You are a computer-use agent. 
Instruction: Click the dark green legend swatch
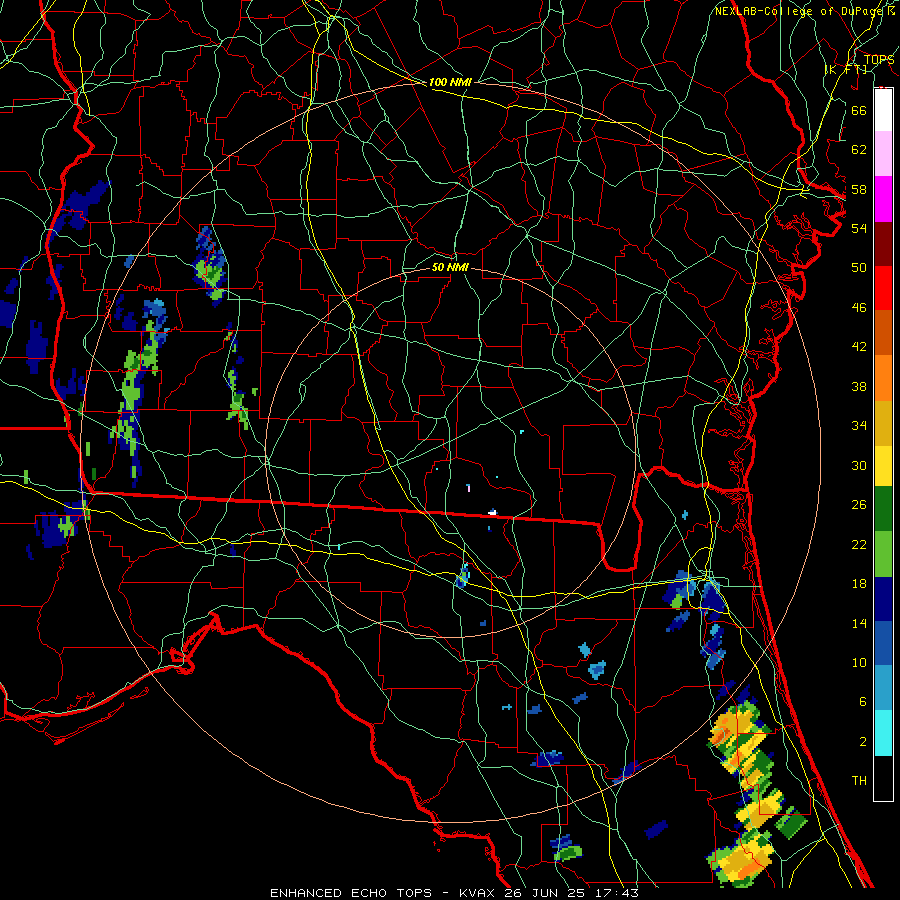tap(883, 509)
